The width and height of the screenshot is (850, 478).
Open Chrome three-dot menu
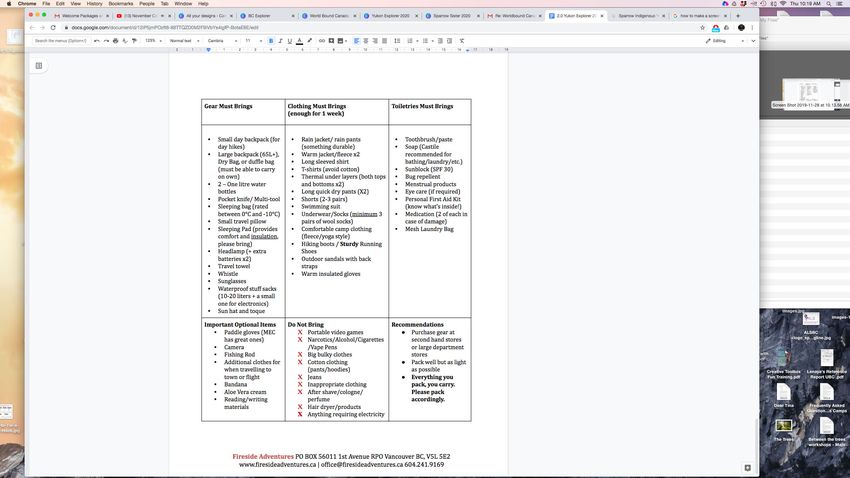point(752,28)
